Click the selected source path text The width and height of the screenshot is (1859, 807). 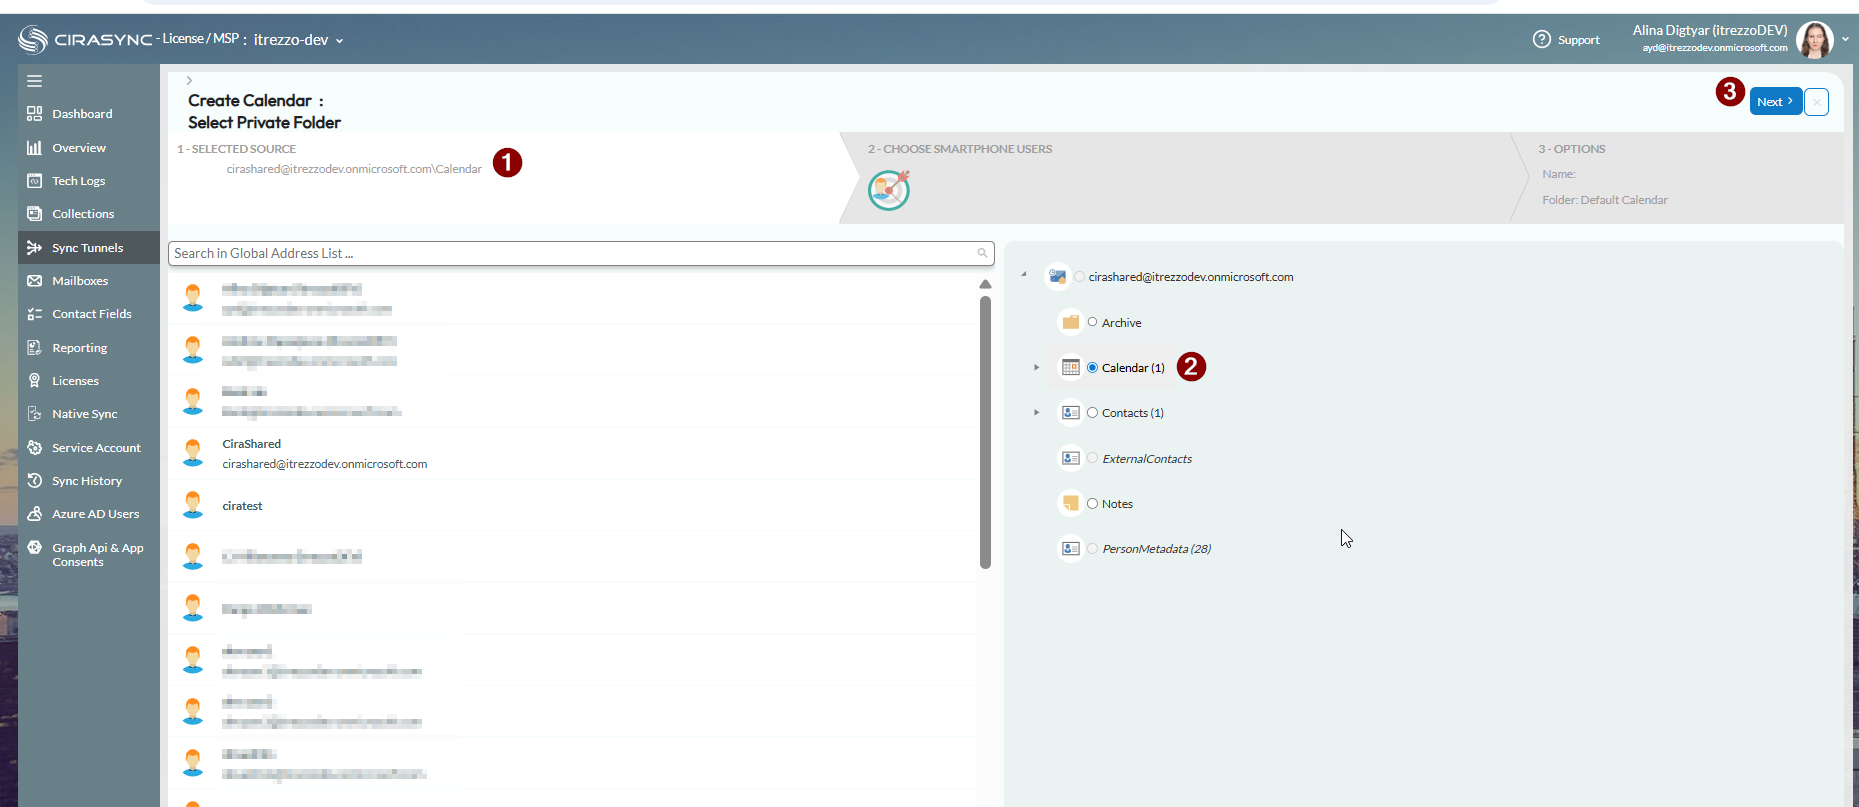click(354, 169)
